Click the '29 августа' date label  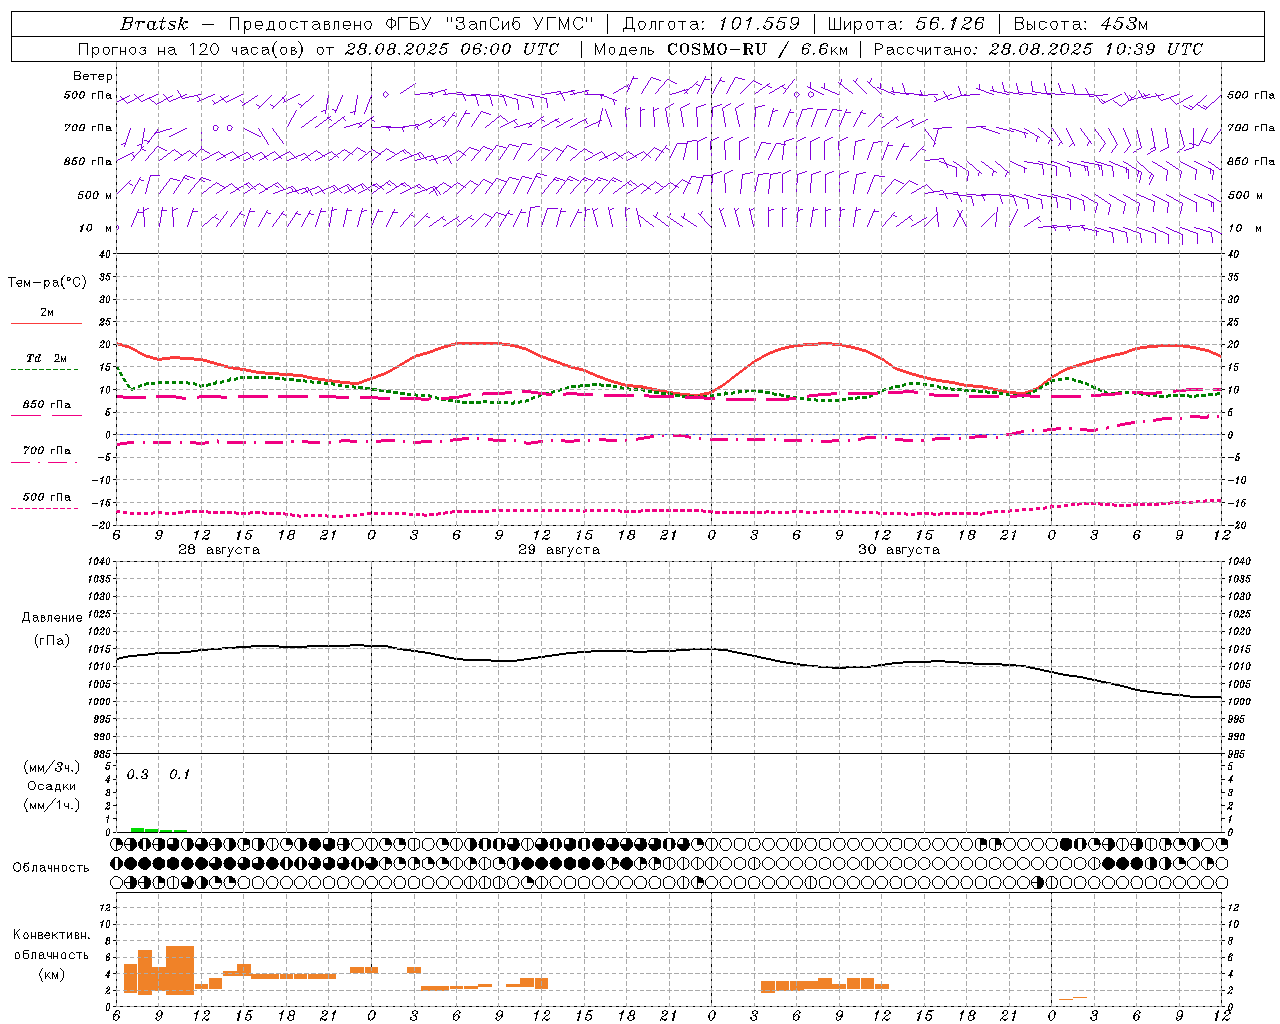(559, 550)
